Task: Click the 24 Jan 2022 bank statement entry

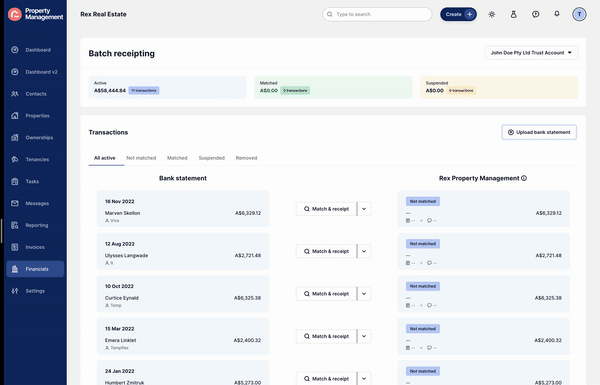Action: (183, 373)
